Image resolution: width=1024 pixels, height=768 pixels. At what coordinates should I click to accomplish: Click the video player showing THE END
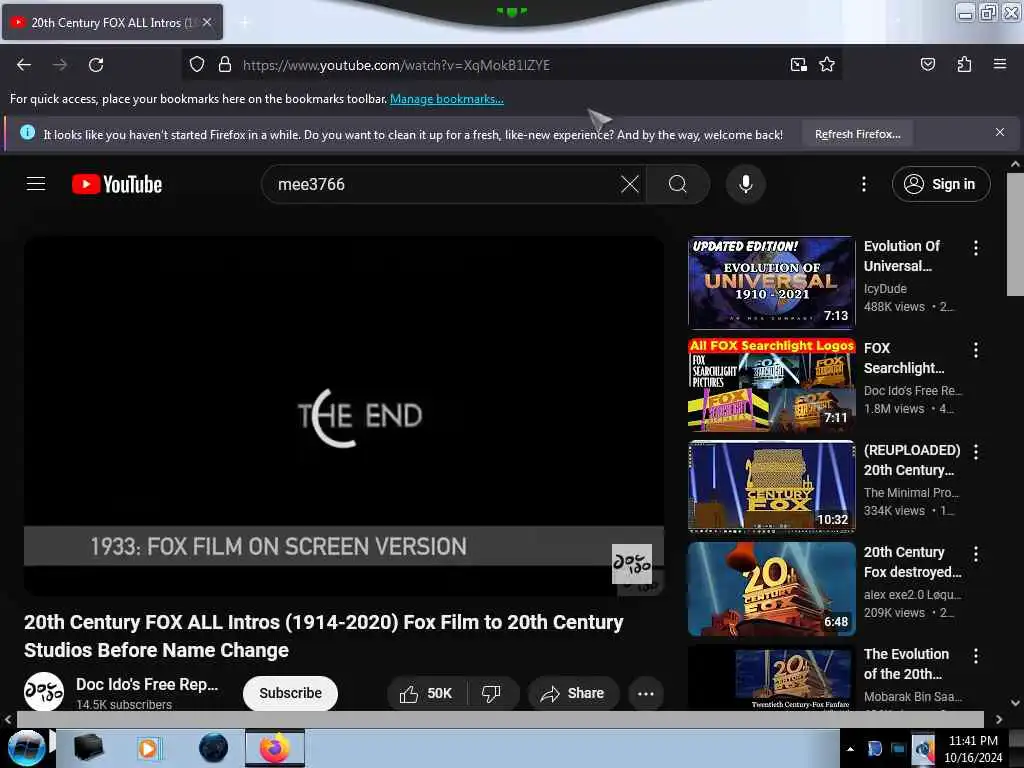pos(344,416)
